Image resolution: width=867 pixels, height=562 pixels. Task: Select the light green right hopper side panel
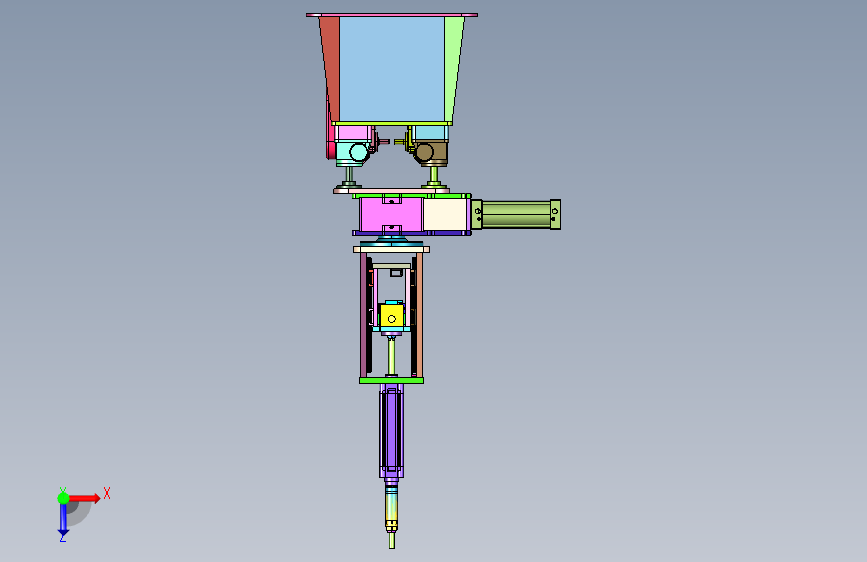tap(453, 69)
